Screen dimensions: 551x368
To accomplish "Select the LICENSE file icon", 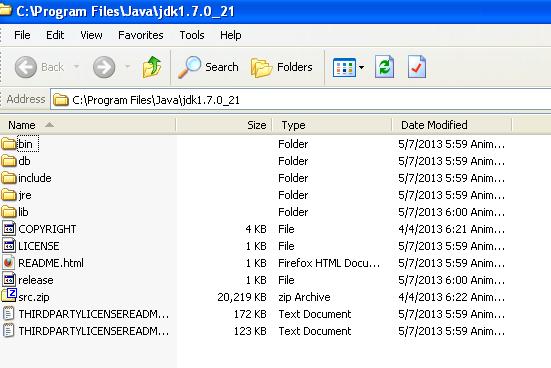I will click(x=9, y=245).
